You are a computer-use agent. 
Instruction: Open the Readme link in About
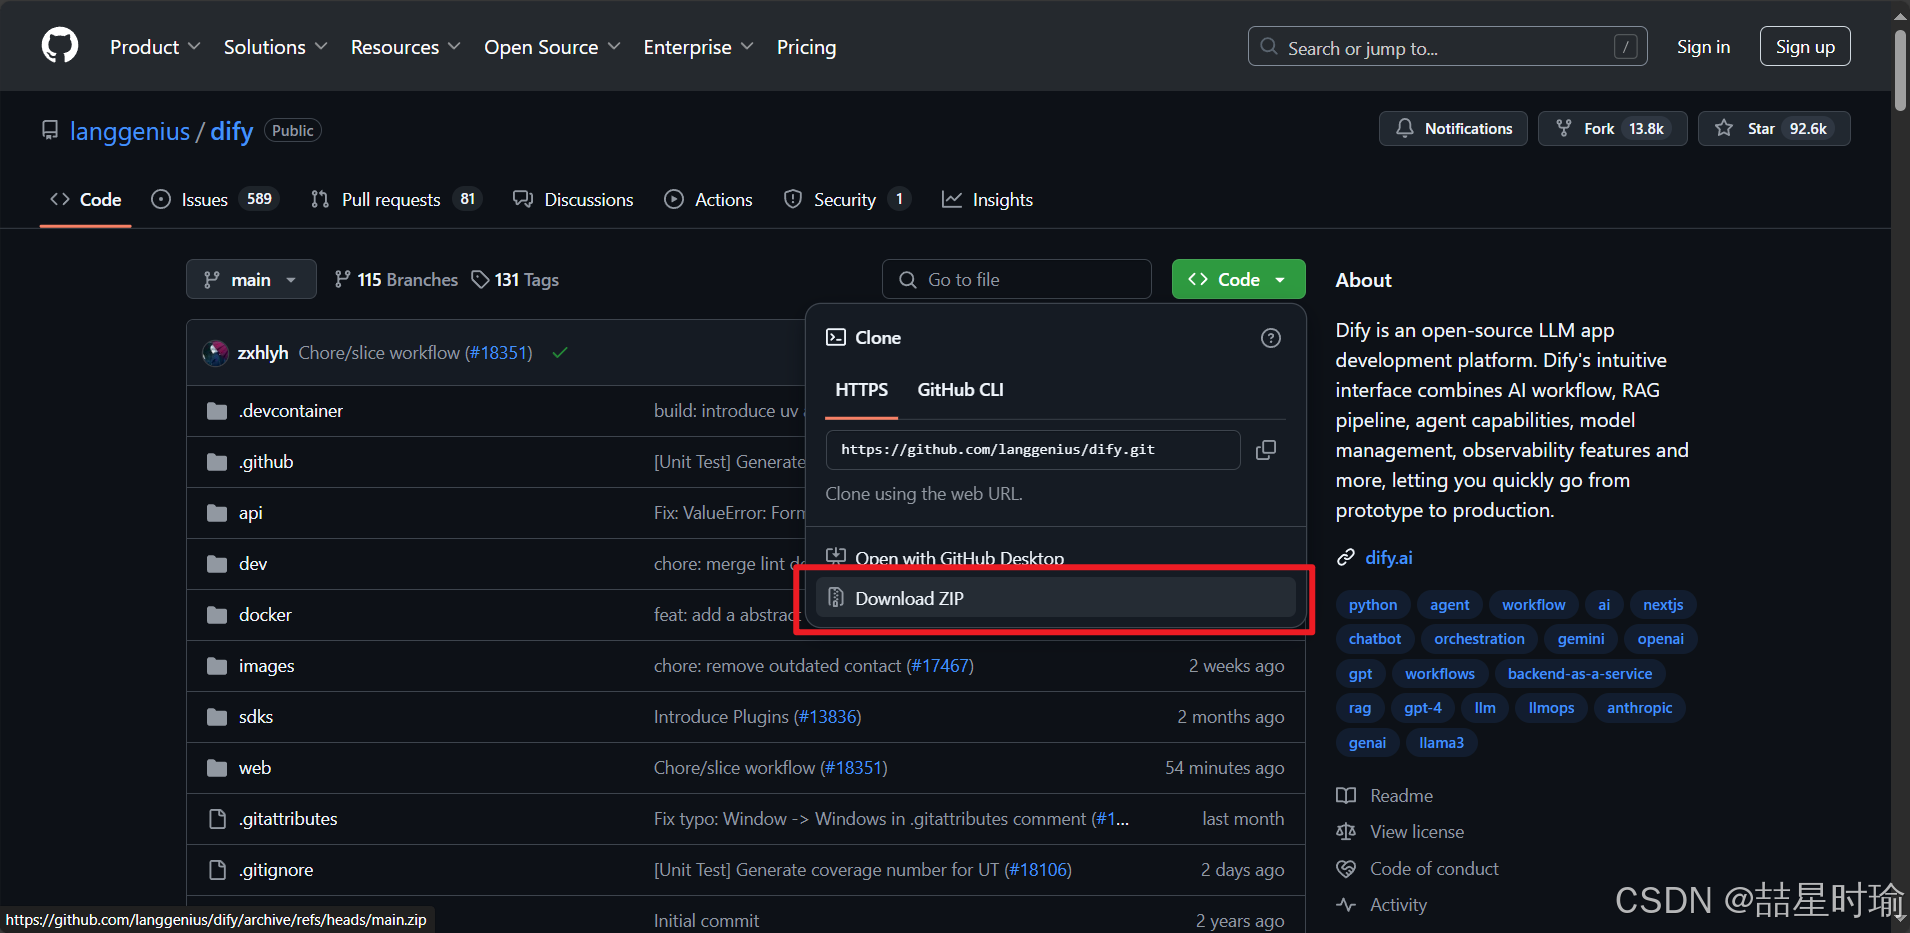click(1385, 796)
